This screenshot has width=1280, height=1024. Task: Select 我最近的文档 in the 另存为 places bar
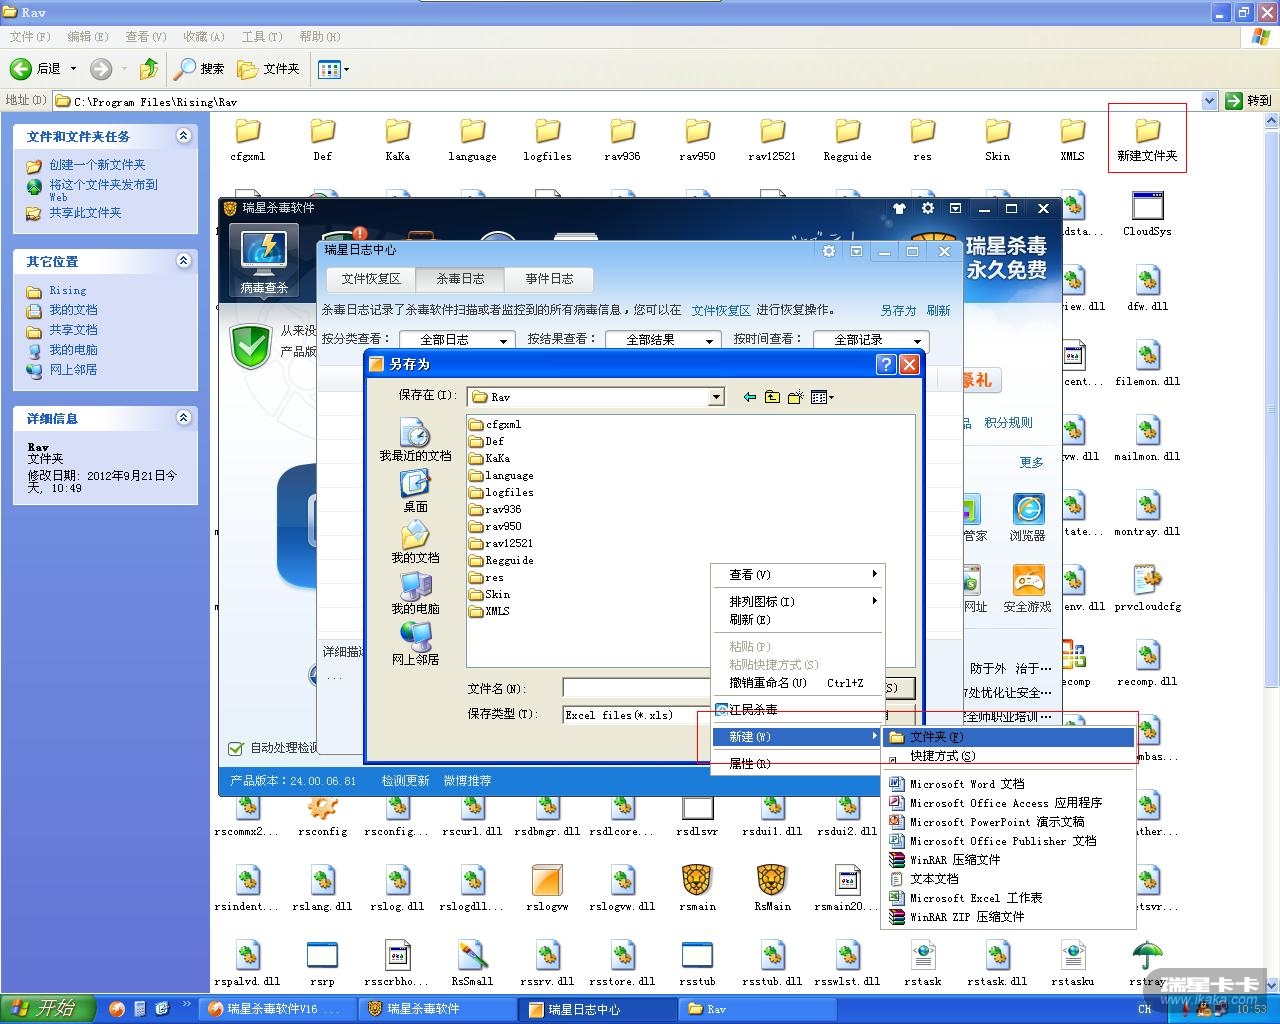415,440
